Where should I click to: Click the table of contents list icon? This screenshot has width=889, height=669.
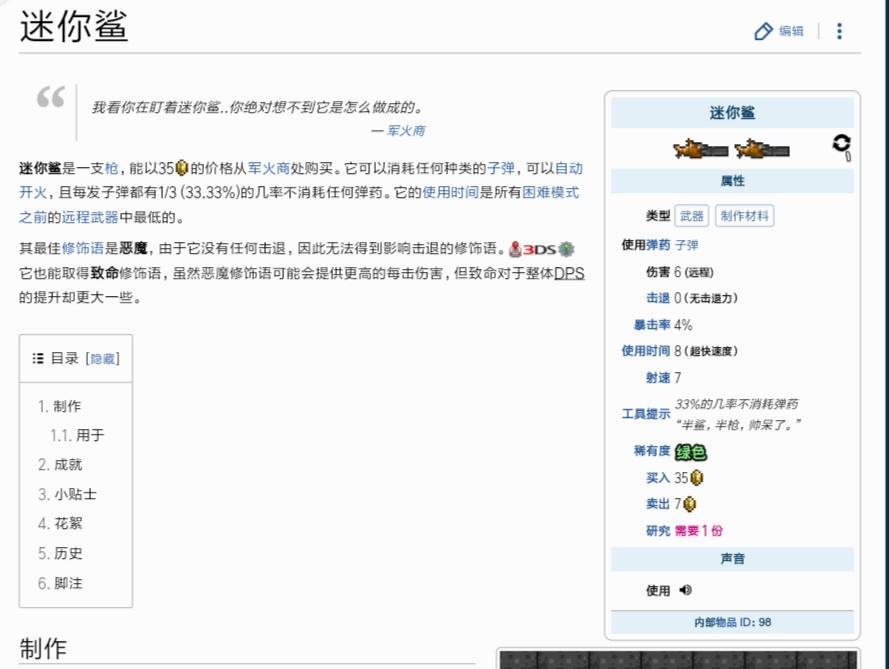38,358
